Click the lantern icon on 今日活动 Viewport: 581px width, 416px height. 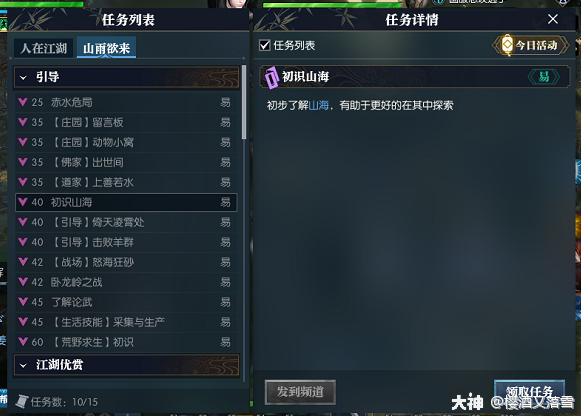[507, 45]
